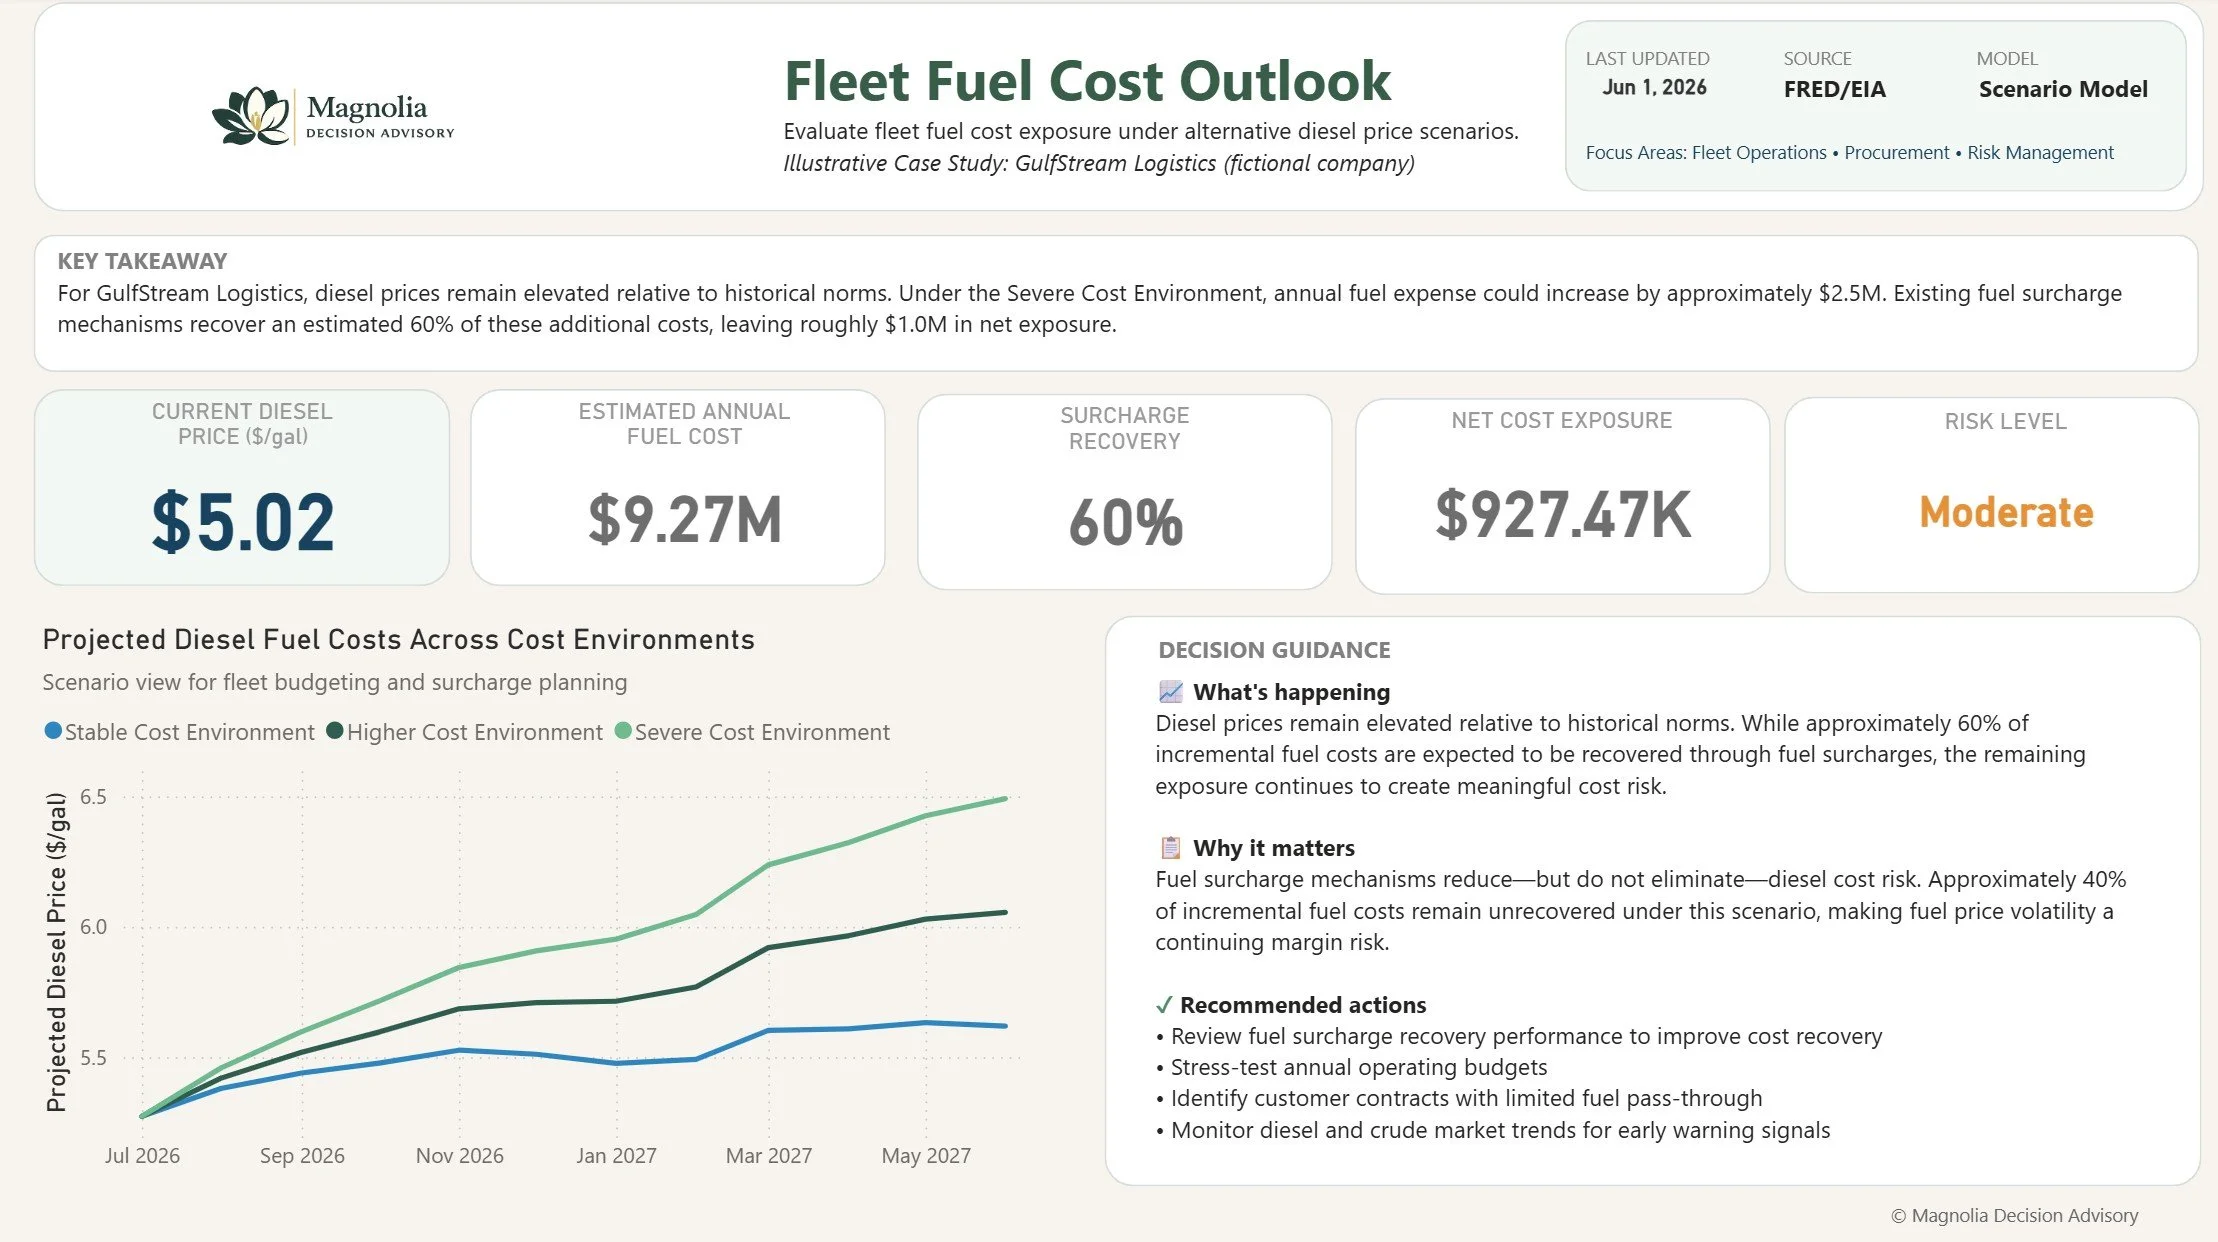This screenshot has width=2218, height=1242.
Task: Click the Nov 2026 axis label
Action: click(x=459, y=1155)
